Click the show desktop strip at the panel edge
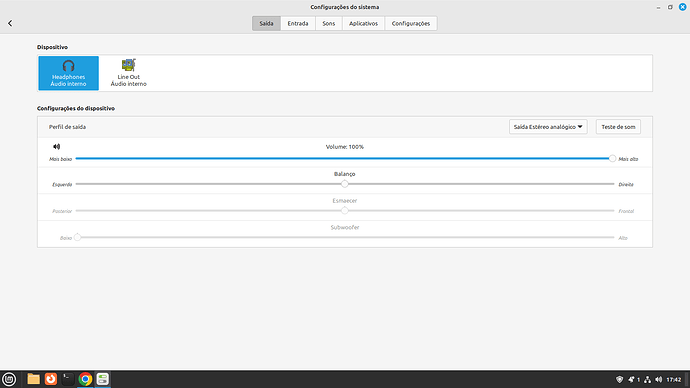Viewport: 690px width, 388px height. (x=687, y=379)
